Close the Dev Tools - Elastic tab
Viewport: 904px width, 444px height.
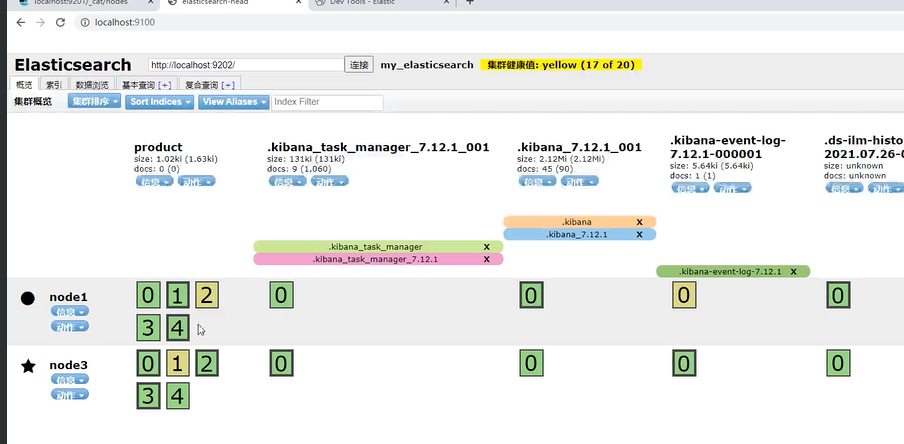(x=446, y=2)
